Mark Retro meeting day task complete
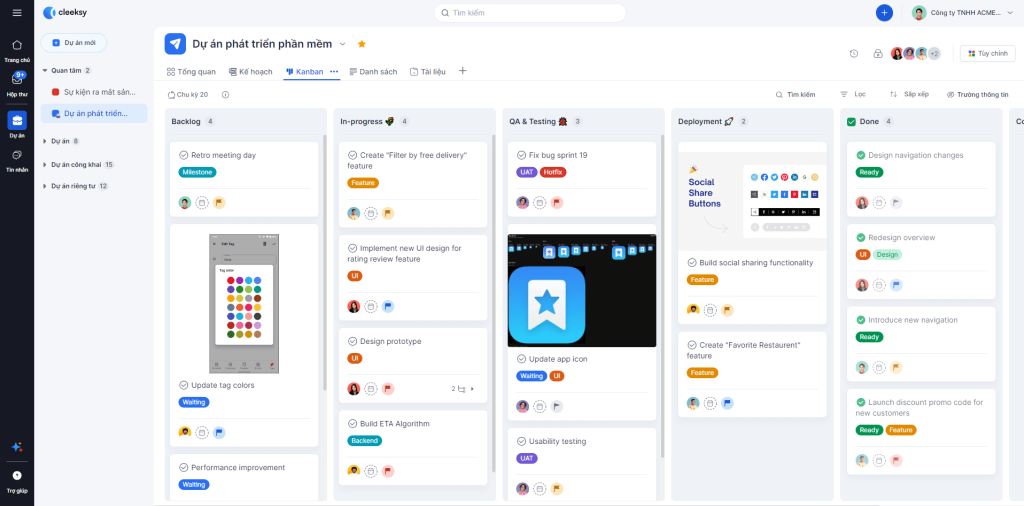Image resolution: width=1024 pixels, height=506 pixels. pyautogui.click(x=184, y=155)
